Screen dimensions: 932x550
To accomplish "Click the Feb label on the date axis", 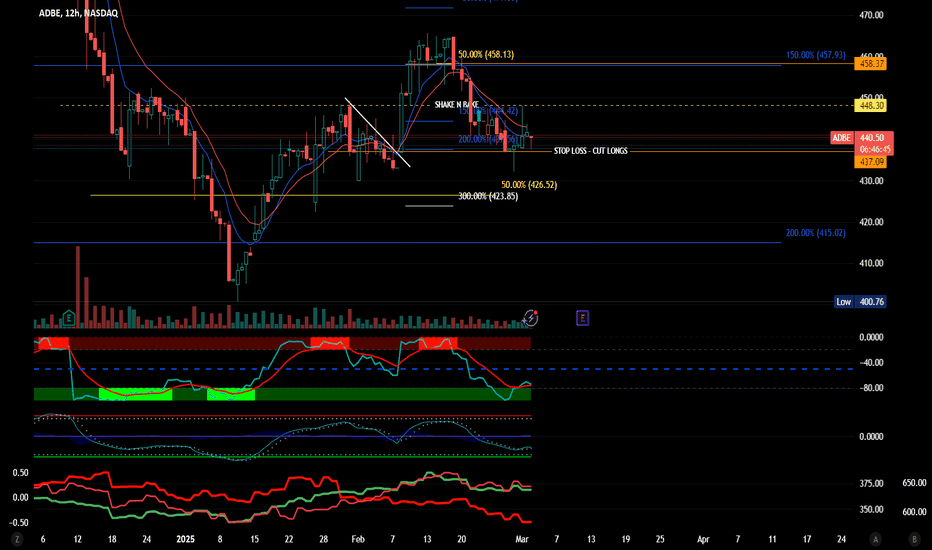I will click(x=358, y=539).
